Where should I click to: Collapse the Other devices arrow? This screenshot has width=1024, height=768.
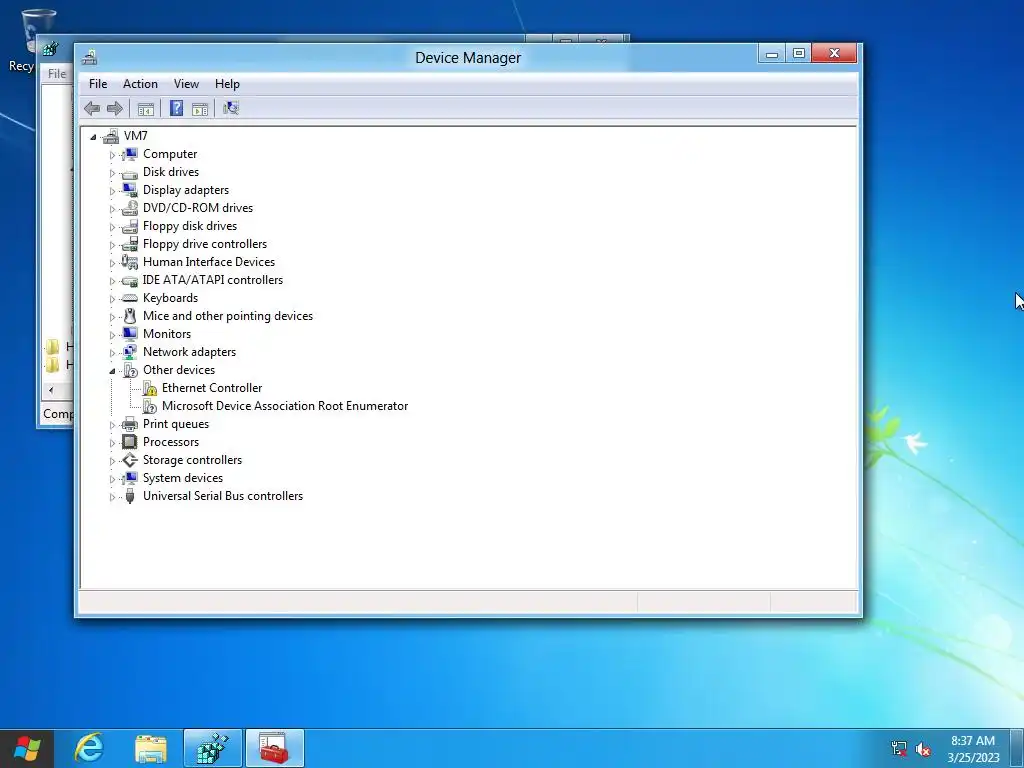coord(112,371)
